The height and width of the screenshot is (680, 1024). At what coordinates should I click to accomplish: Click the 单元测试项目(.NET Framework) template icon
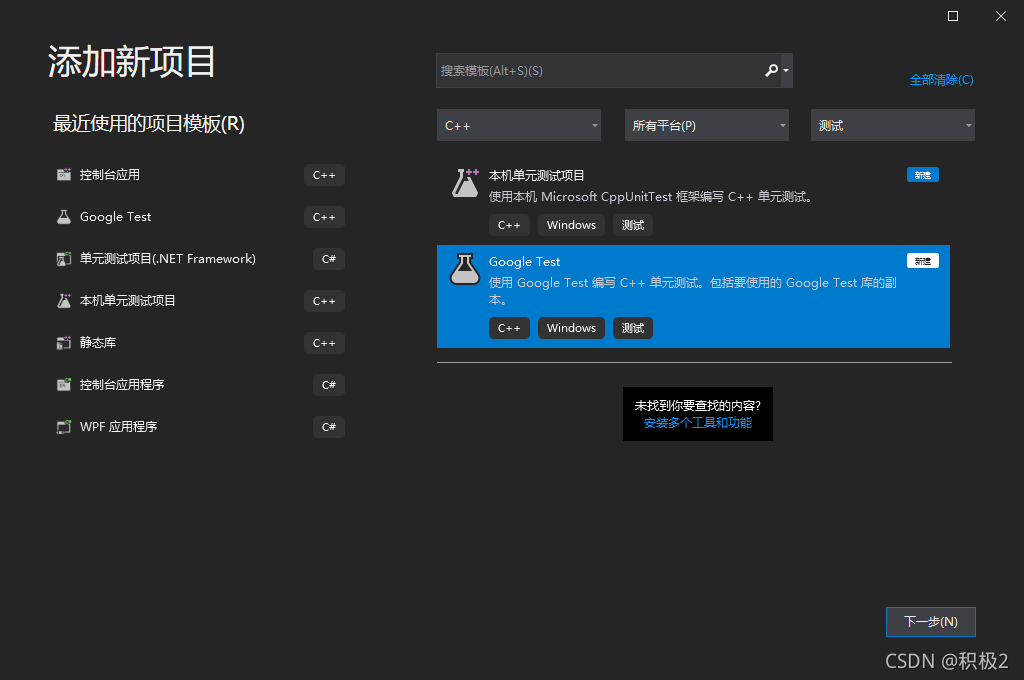[x=63, y=259]
